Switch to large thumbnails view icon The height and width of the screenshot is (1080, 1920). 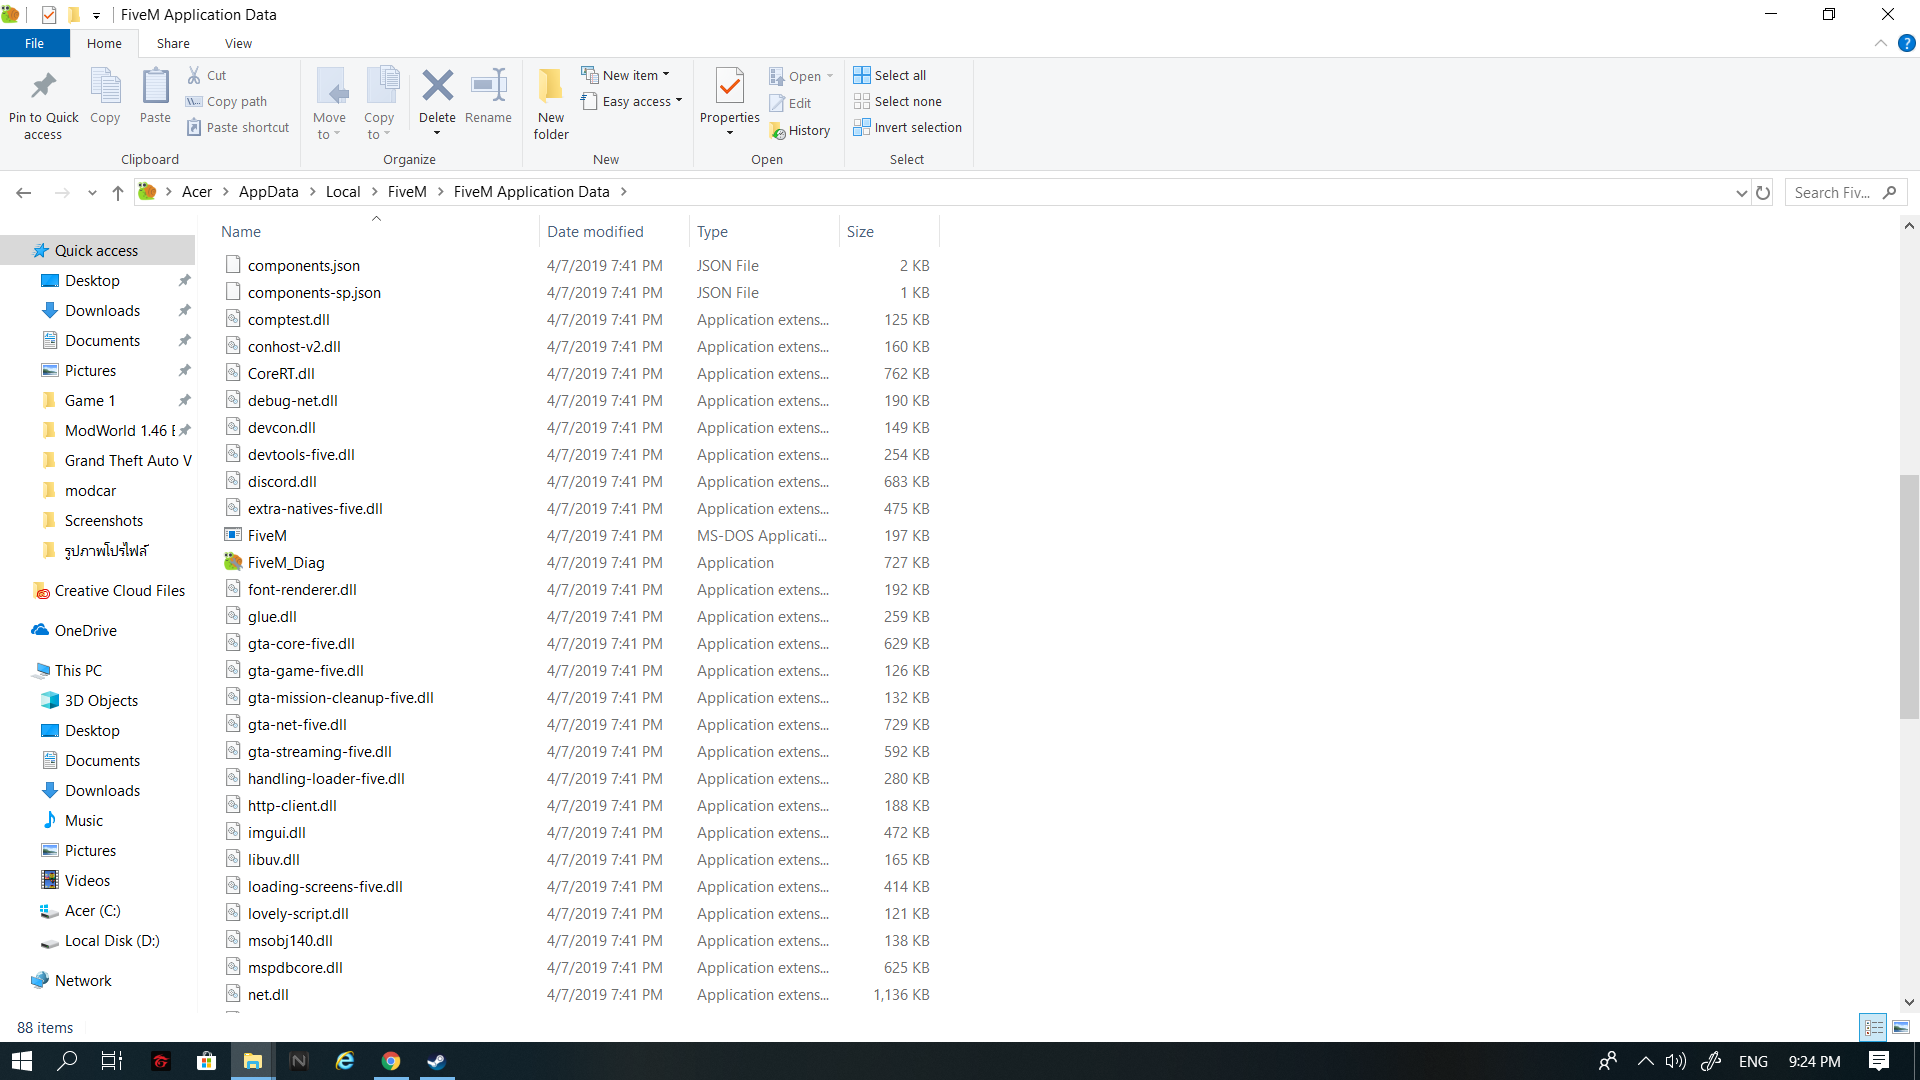pos(1901,1027)
